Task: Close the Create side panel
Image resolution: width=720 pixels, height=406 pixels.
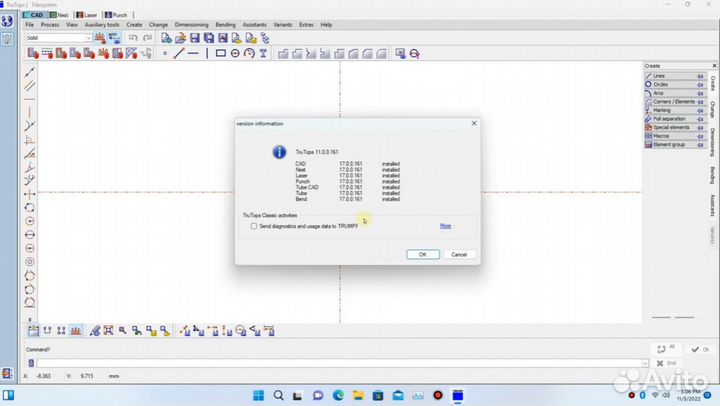Action: [x=714, y=66]
